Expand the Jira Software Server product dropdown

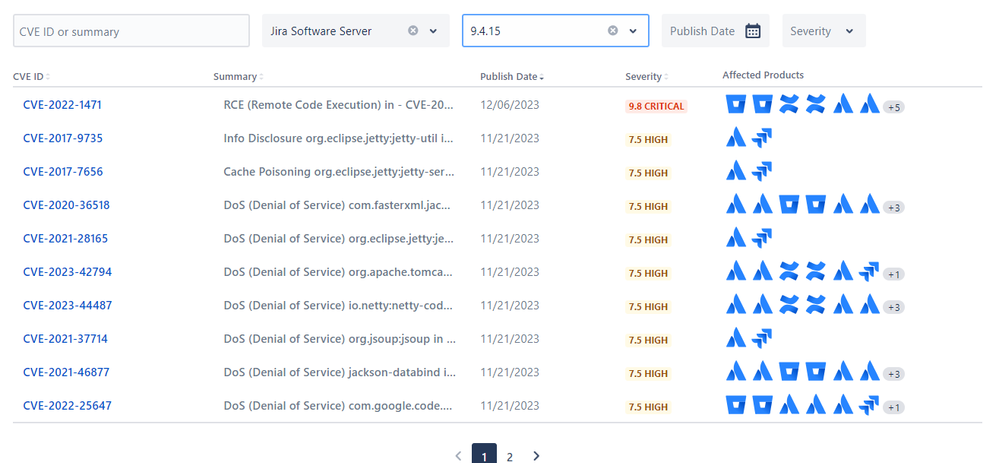[433, 31]
